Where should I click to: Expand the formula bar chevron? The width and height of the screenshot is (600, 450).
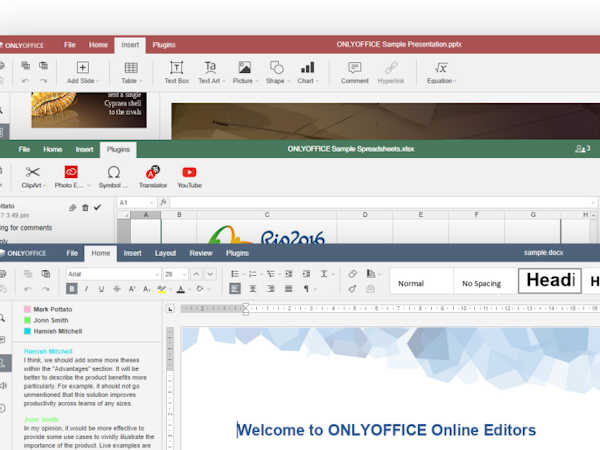pyautogui.click(x=593, y=202)
